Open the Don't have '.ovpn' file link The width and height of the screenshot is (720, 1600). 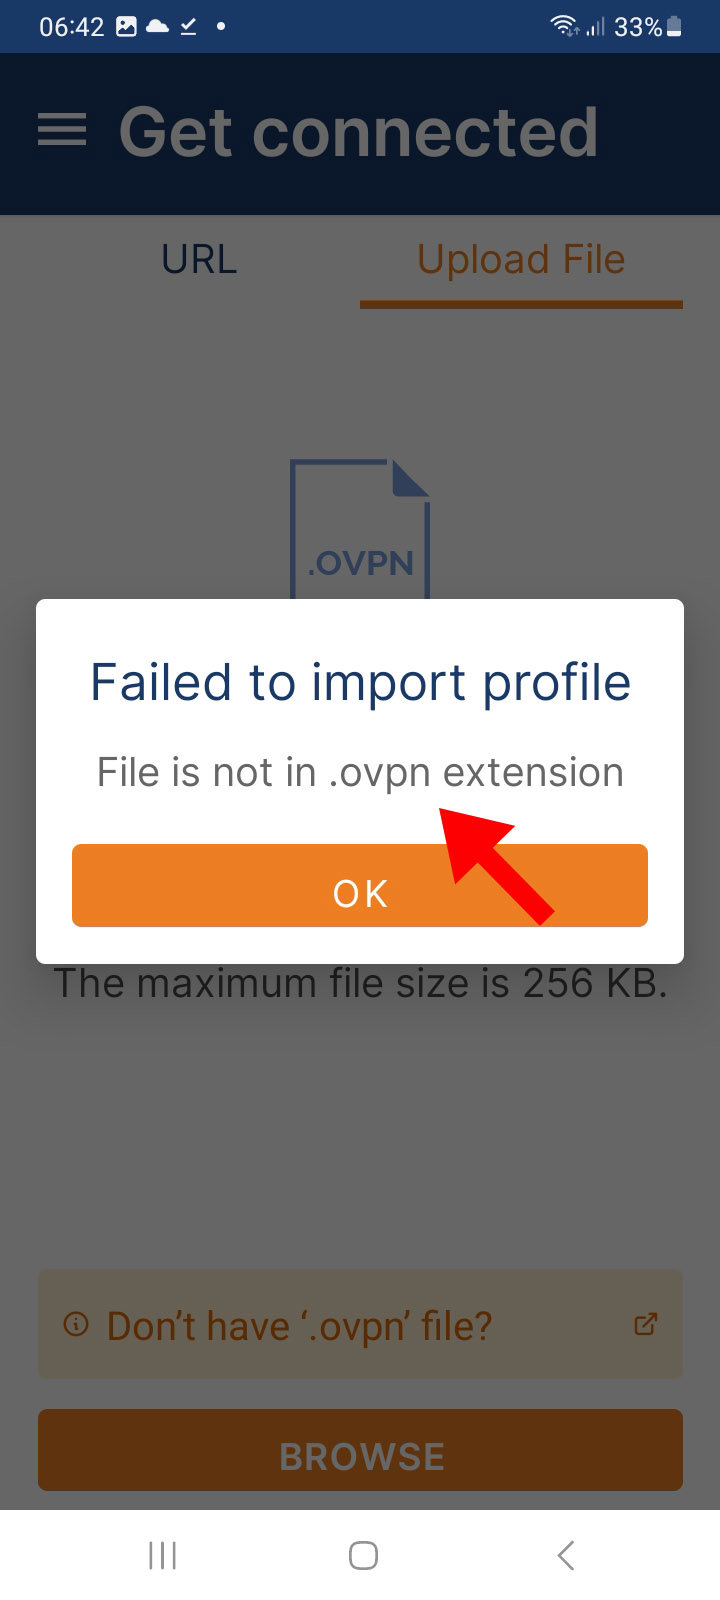click(x=360, y=1325)
